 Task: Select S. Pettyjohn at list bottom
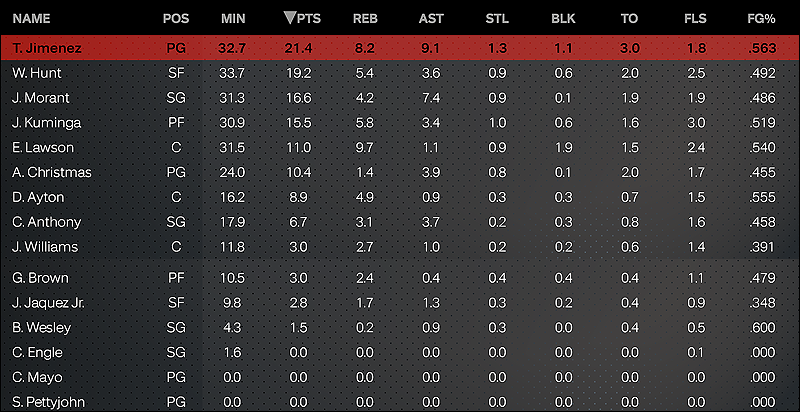tap(400, 402)
